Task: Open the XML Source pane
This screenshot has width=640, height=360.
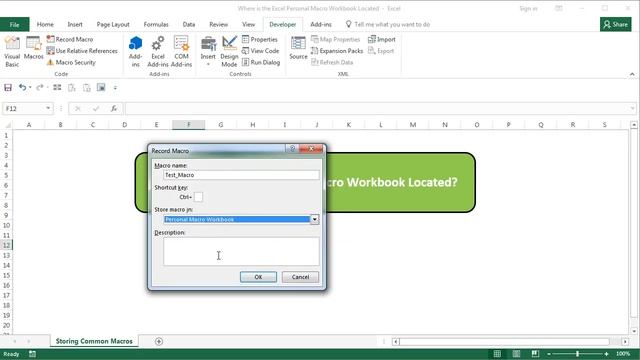Action: (298, 48)
